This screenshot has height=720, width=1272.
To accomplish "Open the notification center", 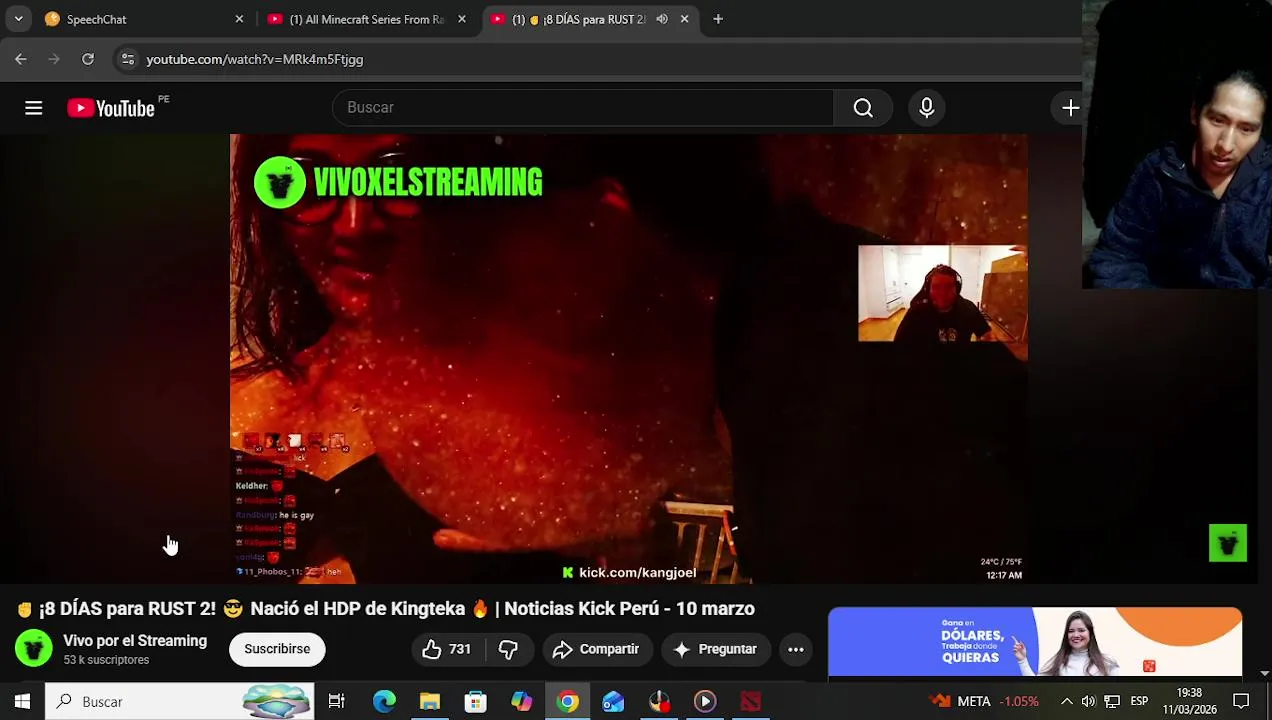I will point(1241,701).
